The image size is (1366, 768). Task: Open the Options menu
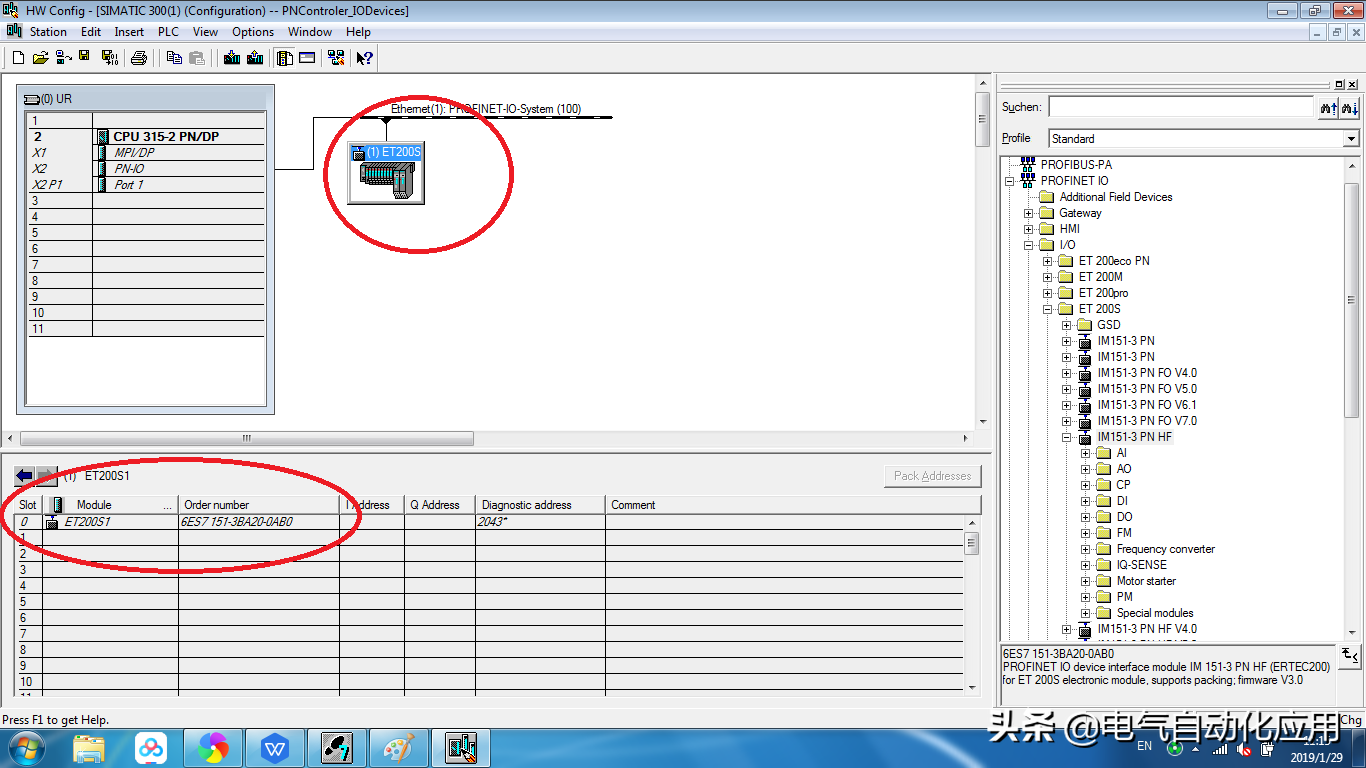[253, 32]
